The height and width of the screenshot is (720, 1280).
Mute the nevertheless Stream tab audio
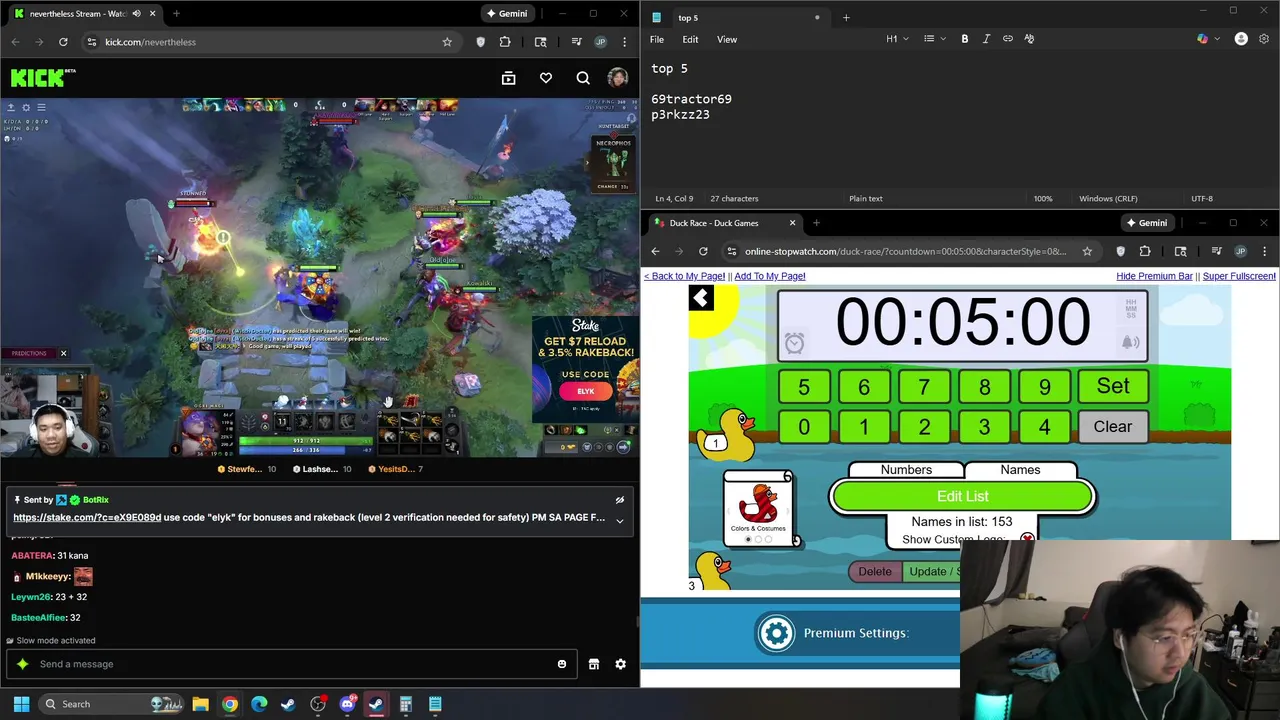coord(136,14)
